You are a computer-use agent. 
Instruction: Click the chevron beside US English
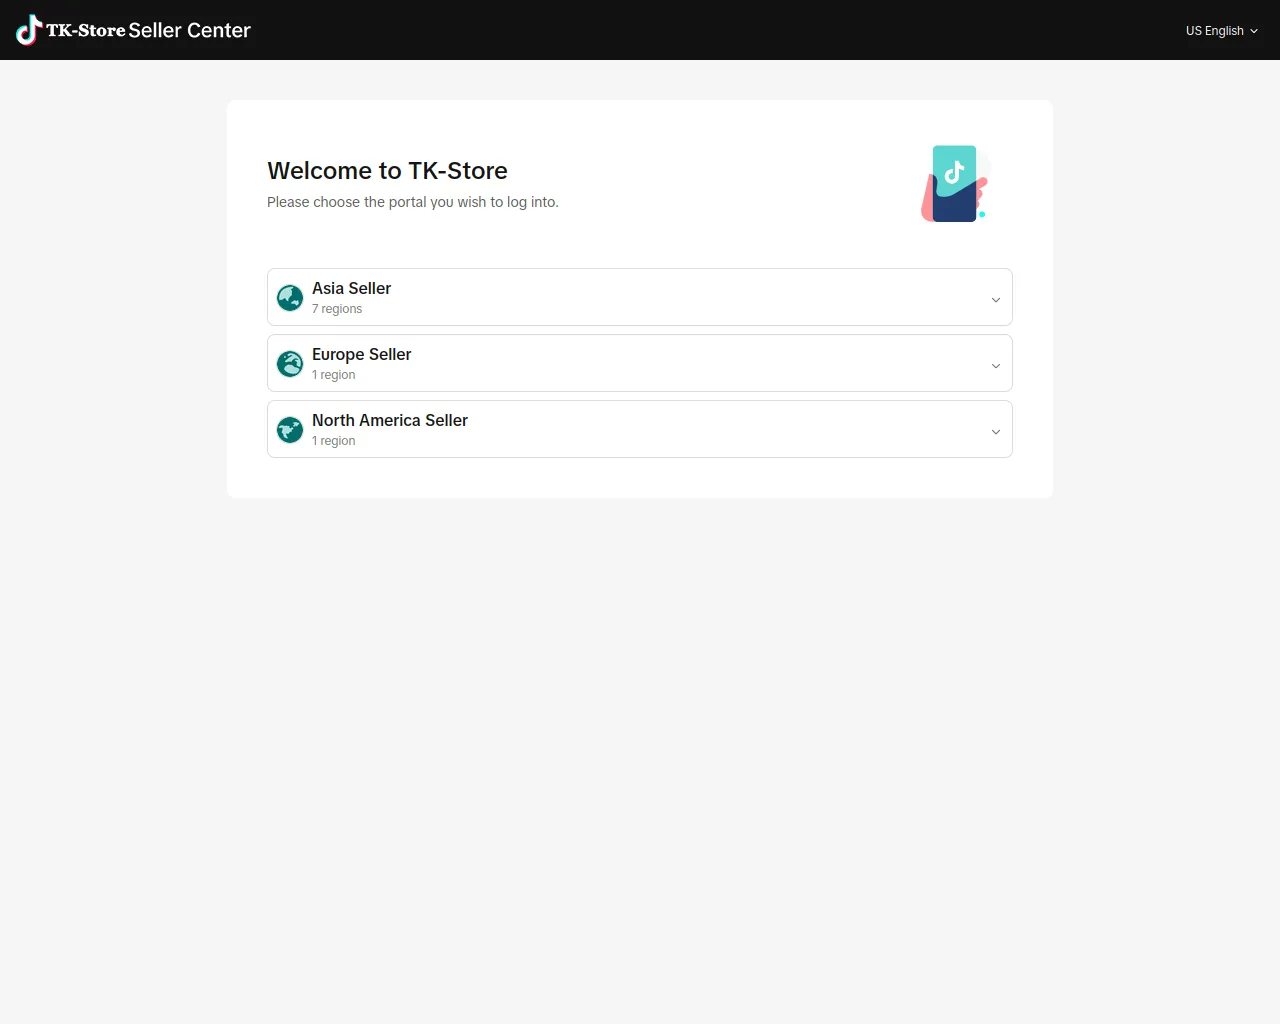[x=1254, y=31]
